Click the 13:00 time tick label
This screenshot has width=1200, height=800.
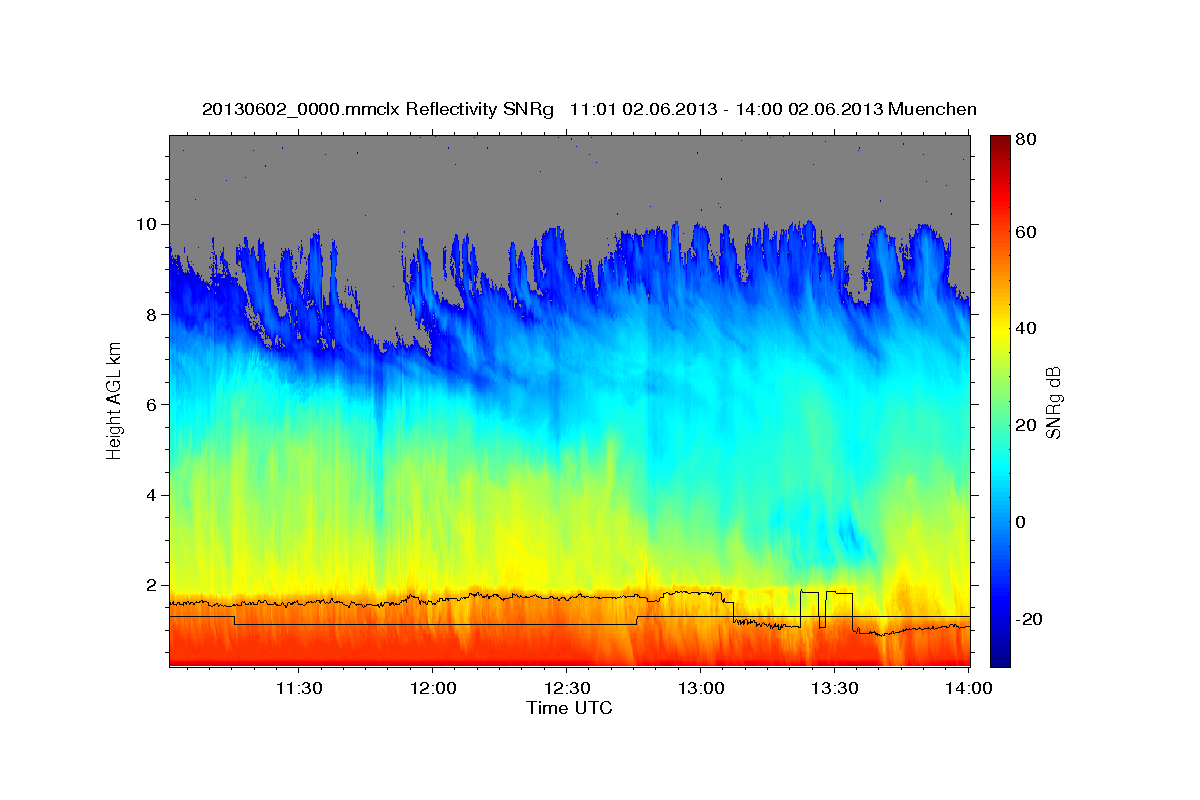700,689
